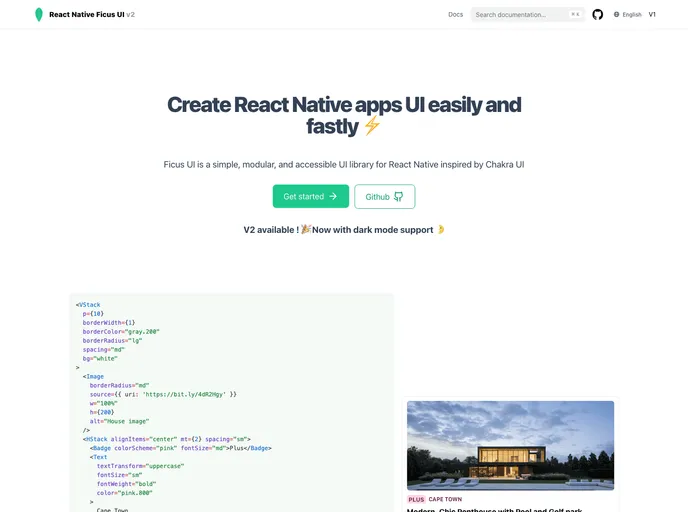Image resolution: width=688 pixels, height=512 pixels.
Task: Click the house image in preview card
Action: pos(510,445)
